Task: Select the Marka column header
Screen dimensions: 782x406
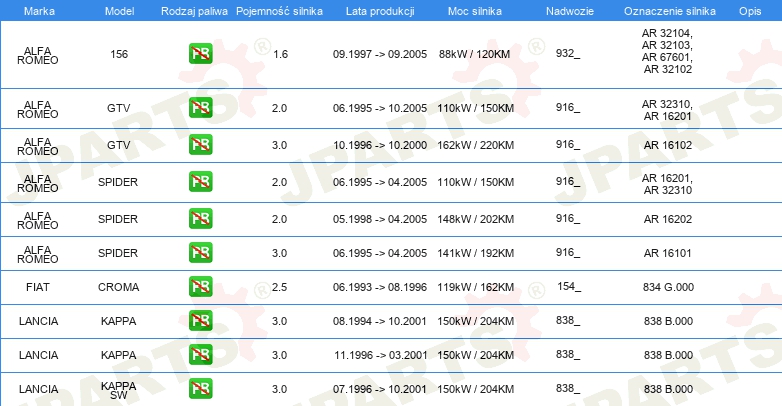Action: coord(39,11)
